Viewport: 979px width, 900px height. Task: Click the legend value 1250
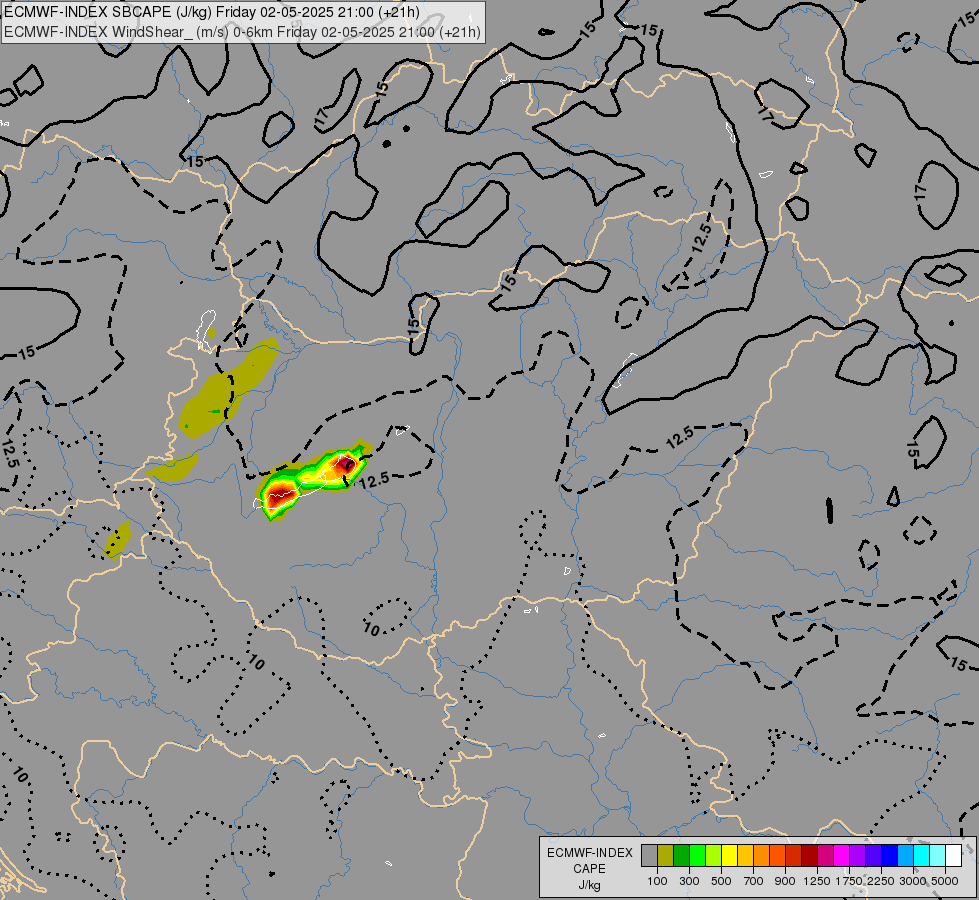click(817, 881)
